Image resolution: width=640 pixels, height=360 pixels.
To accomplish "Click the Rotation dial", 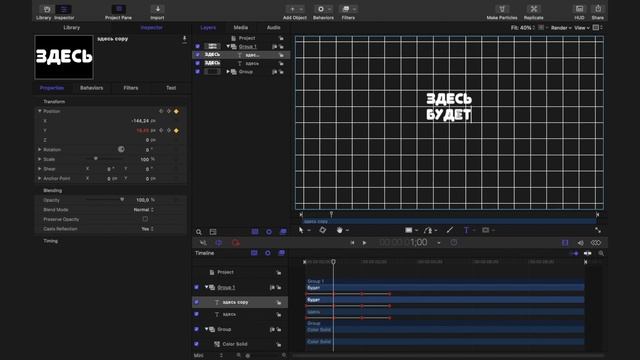I will coord(121,149).
